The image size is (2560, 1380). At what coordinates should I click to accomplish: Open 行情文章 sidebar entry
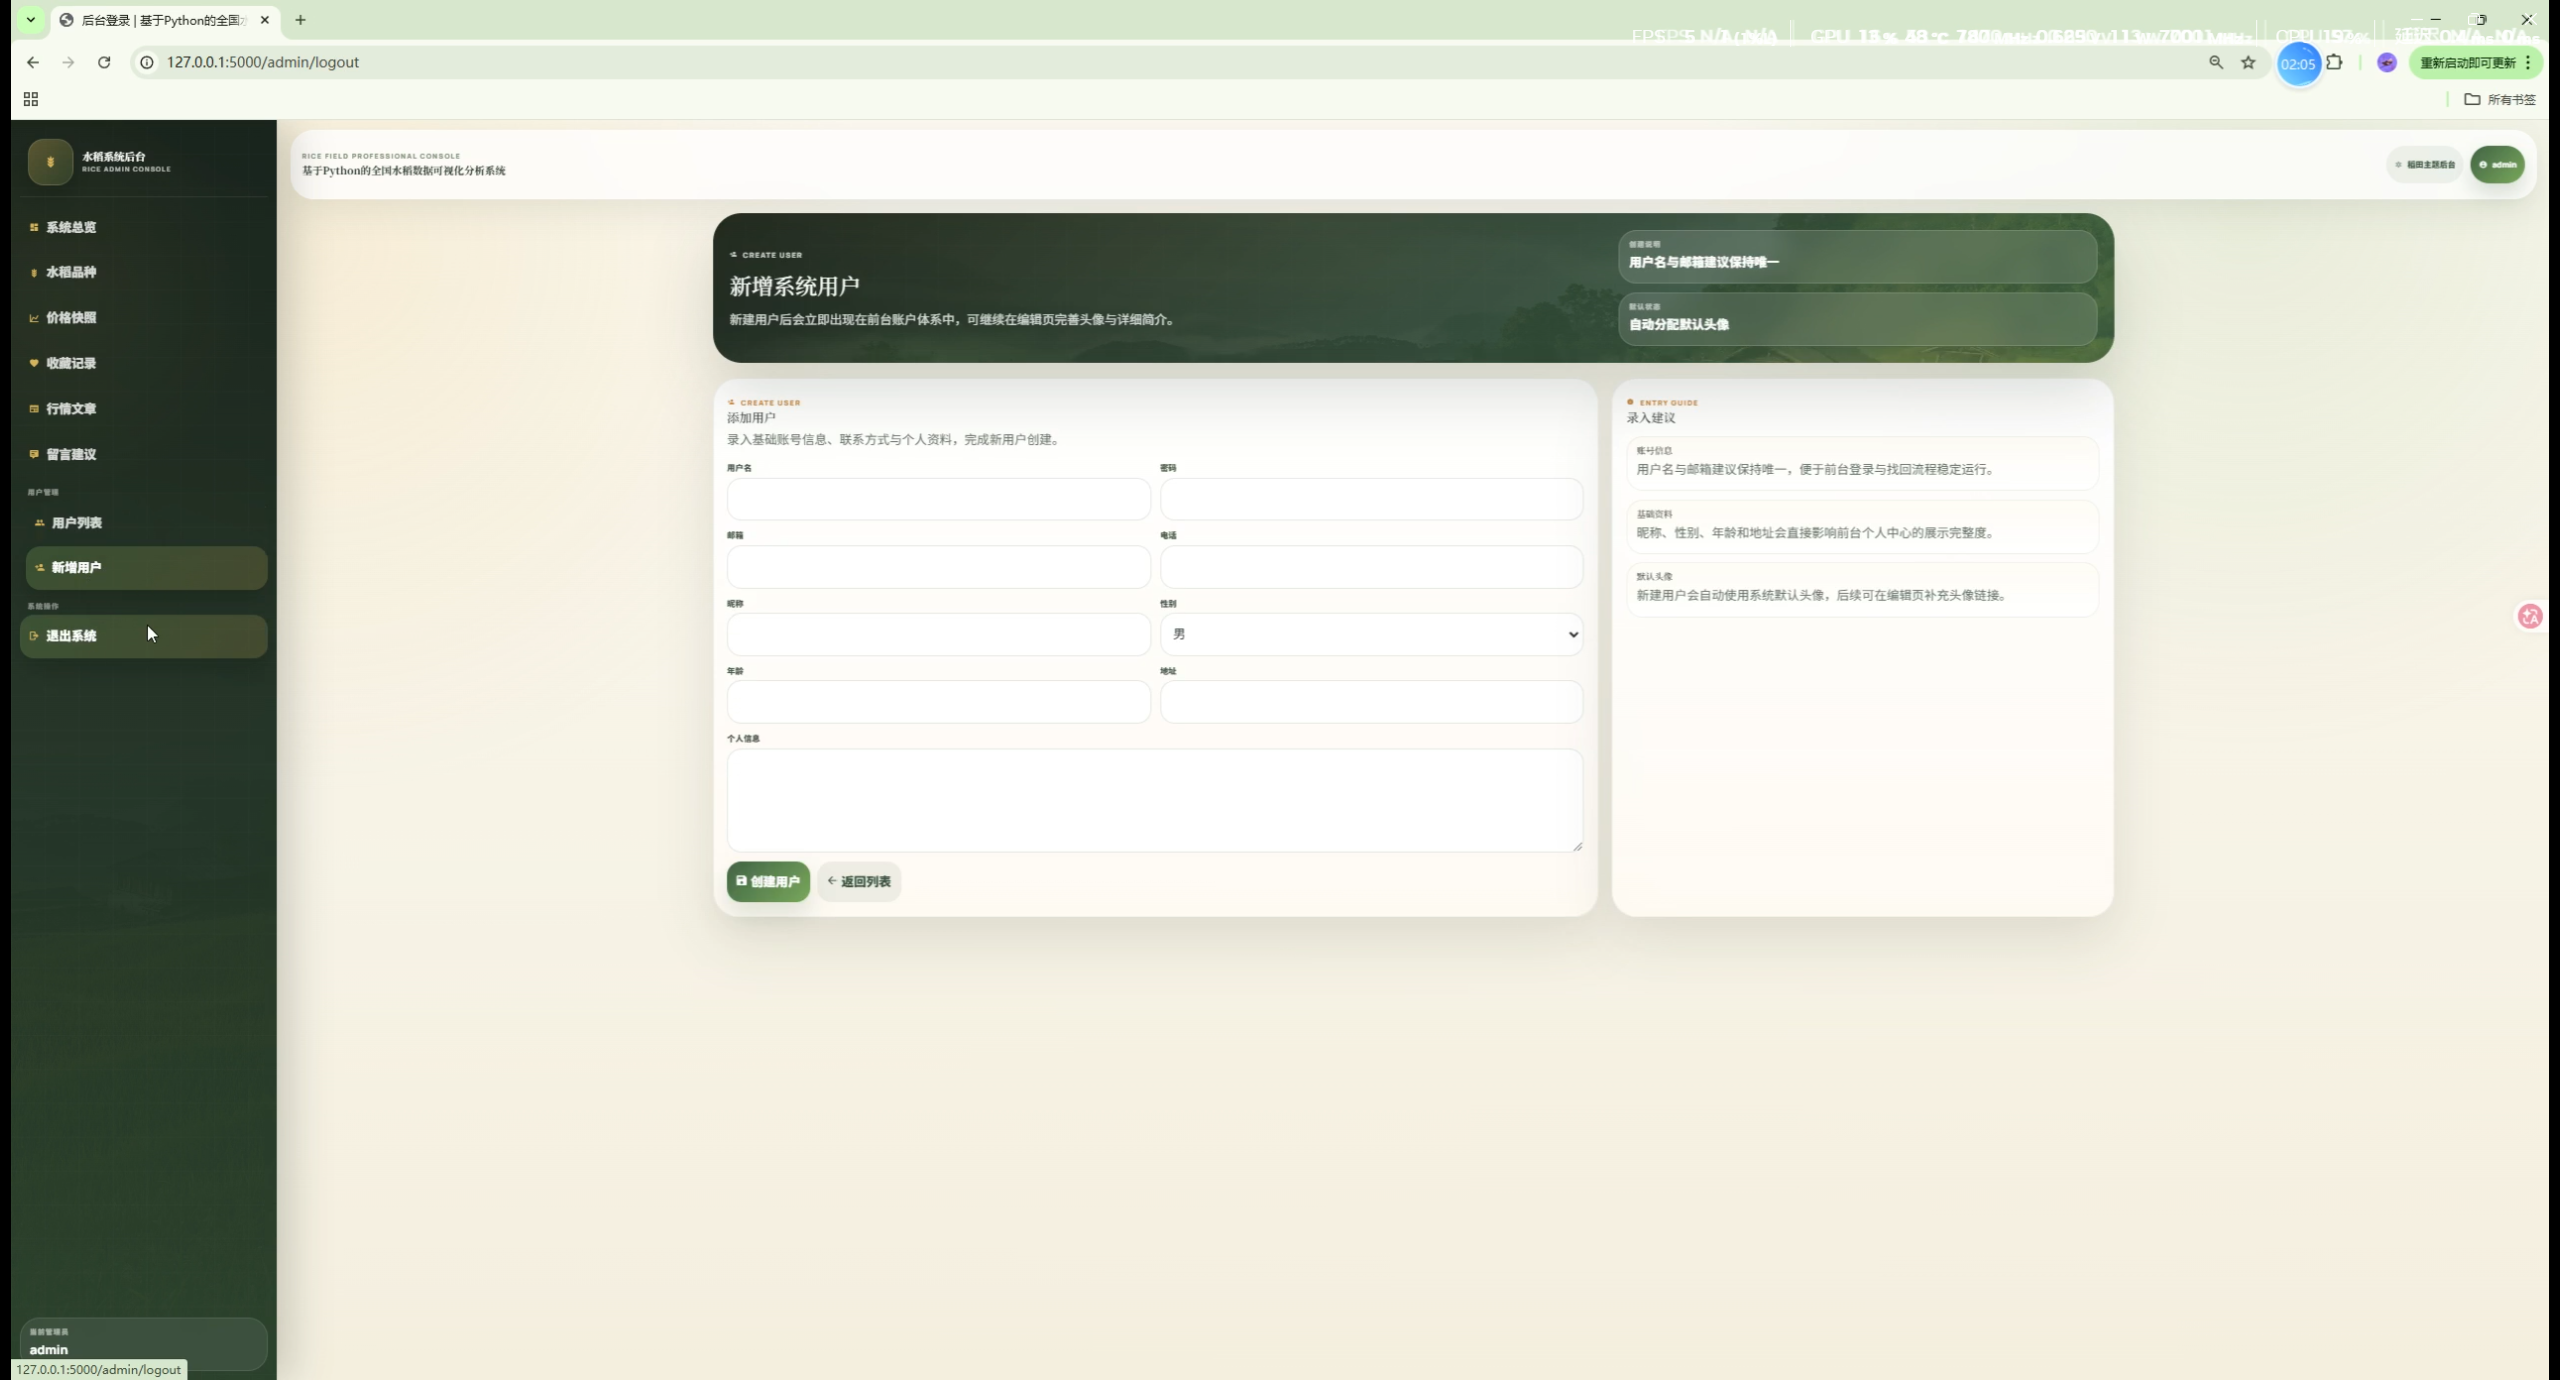click(70, 409)
